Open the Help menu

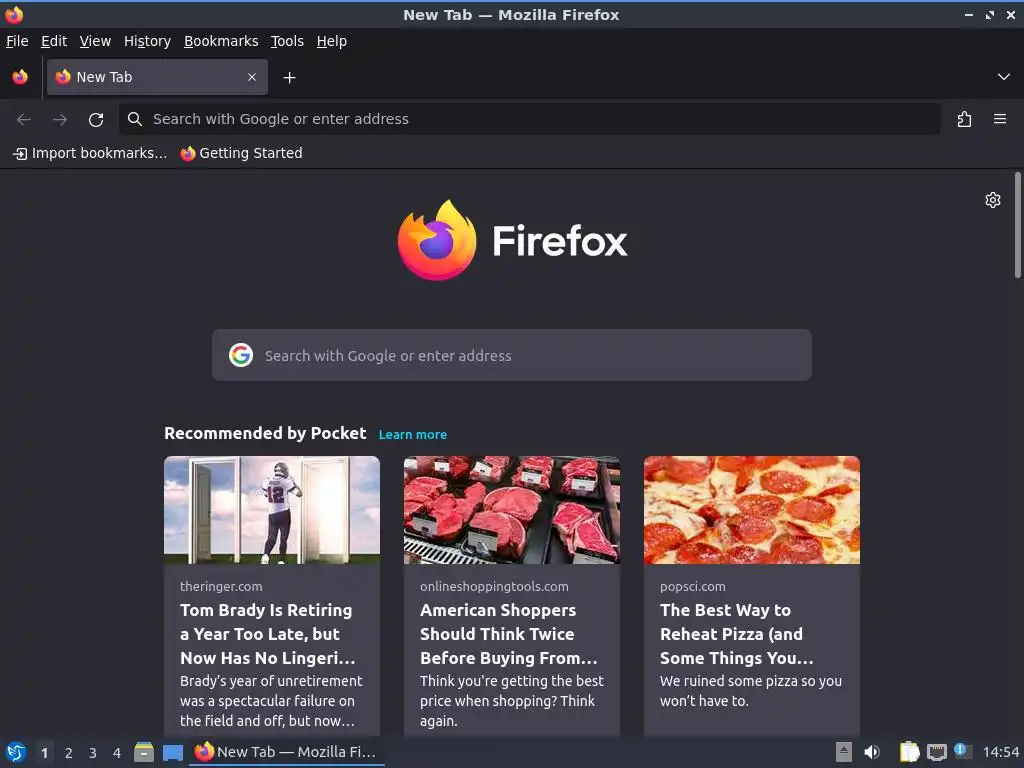[332, 41]
